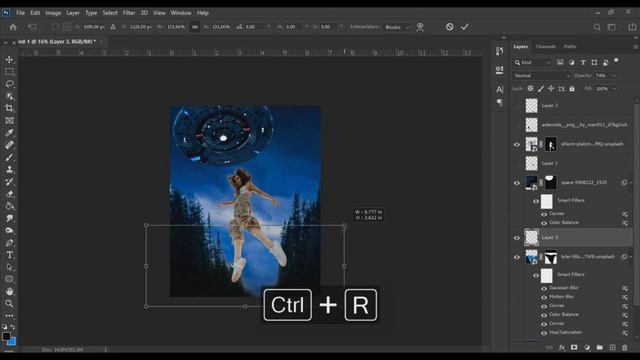
Task: Open the Fill 100% slider dropdown
Action: coord(614,89)
